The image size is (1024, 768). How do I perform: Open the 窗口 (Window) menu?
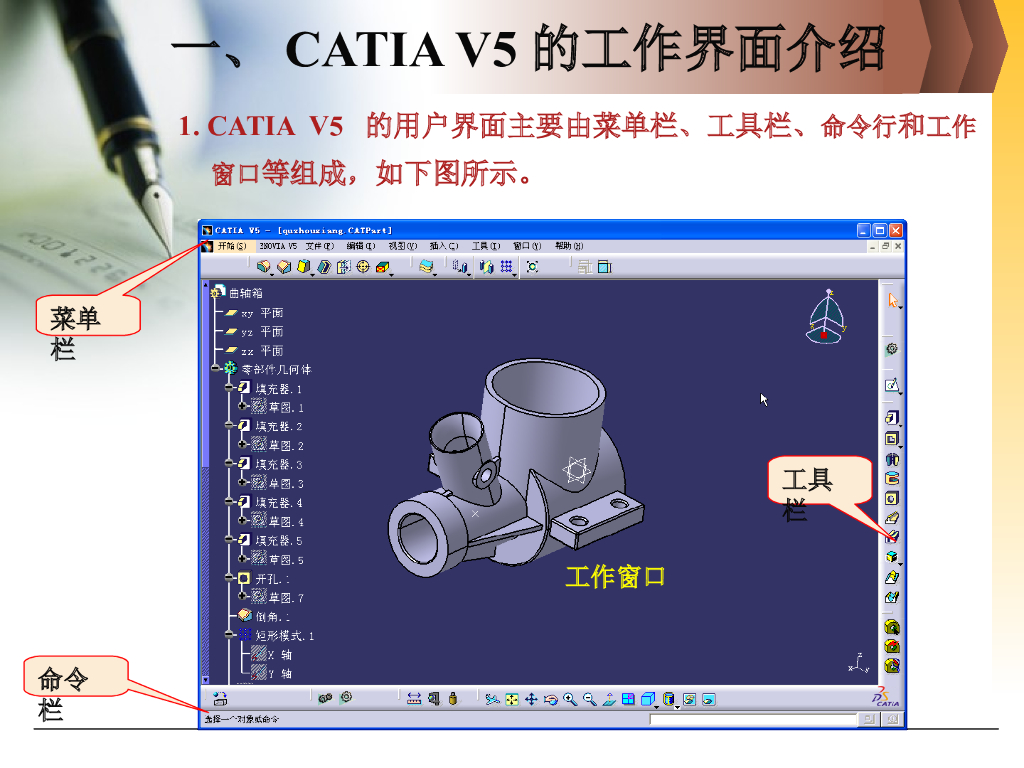(x=527, y=246)
